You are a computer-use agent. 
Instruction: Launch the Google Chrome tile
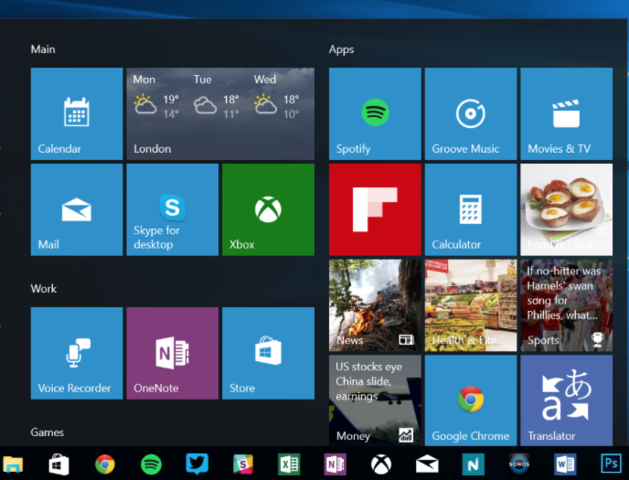[x=471, y=400]
